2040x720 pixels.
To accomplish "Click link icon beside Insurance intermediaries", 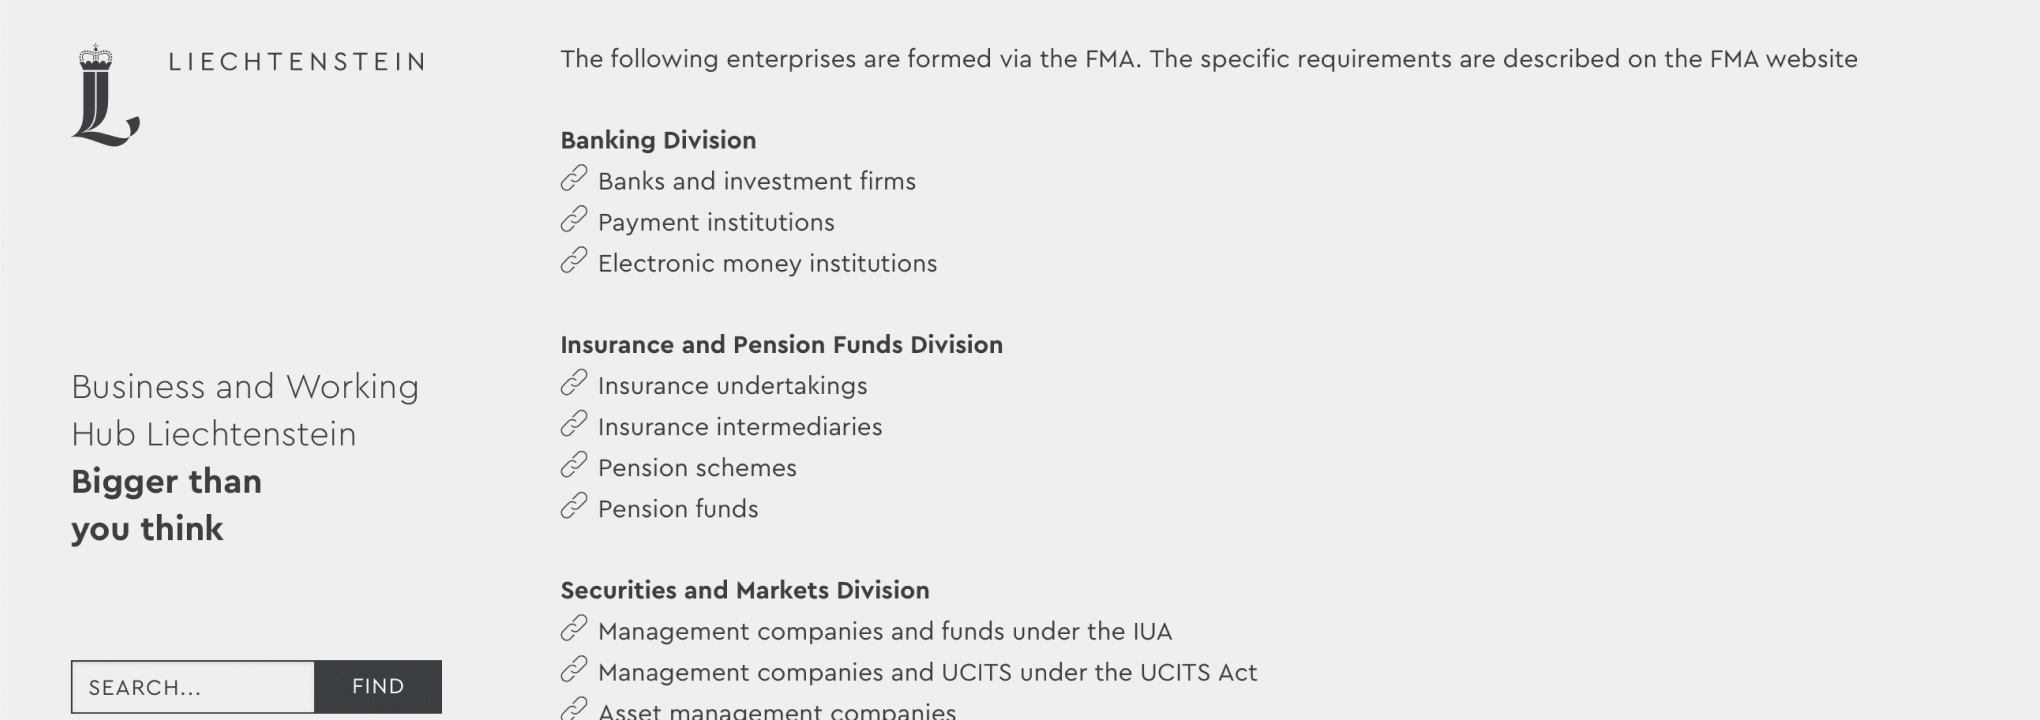I will point(574,425).
